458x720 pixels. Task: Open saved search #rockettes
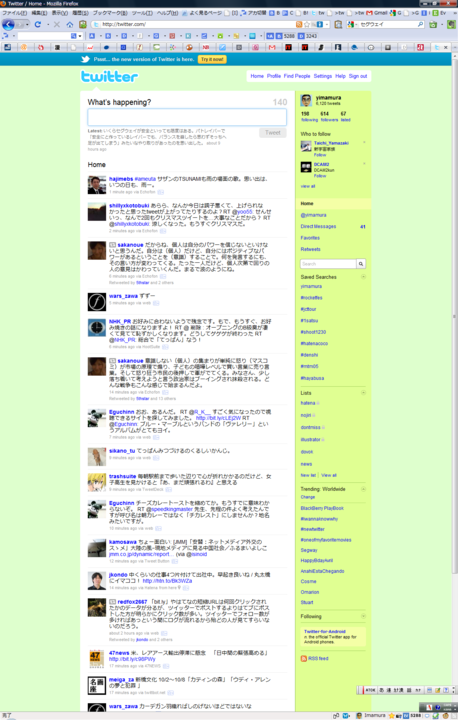click(x=311, y=298)
